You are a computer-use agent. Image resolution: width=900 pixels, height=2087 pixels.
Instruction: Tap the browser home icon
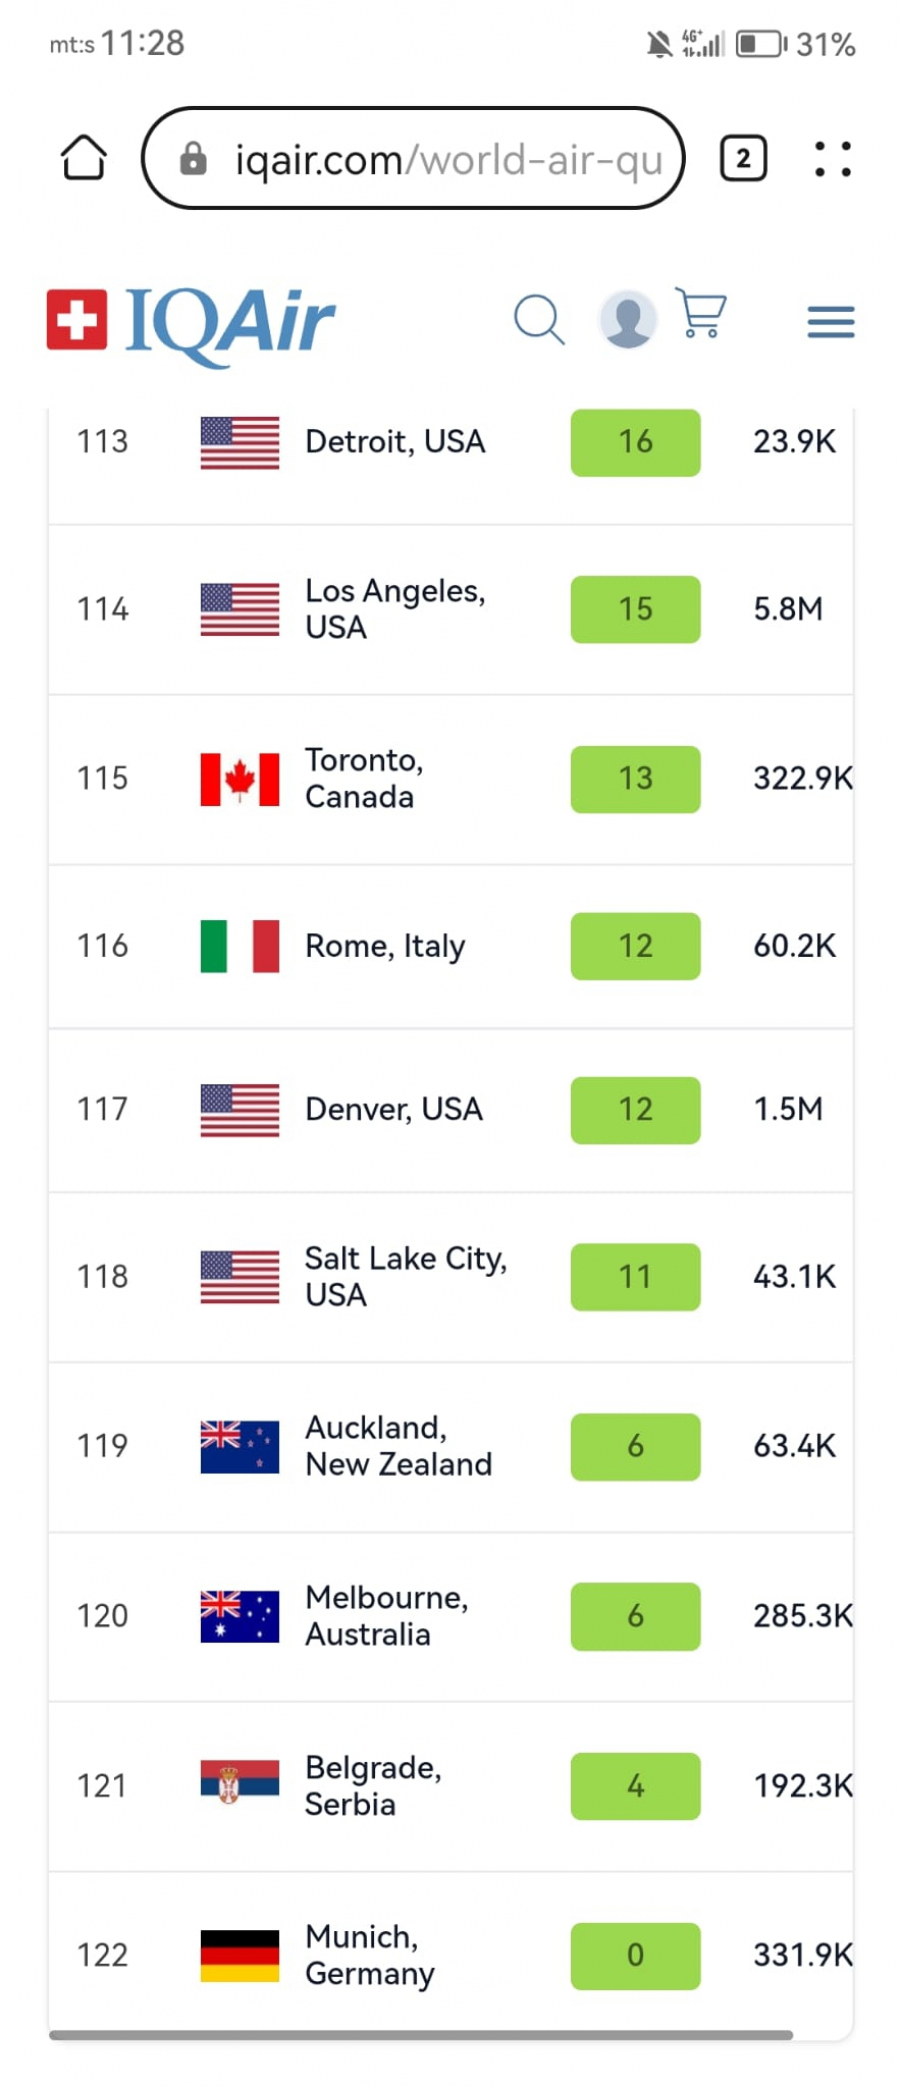coord(83,158)
